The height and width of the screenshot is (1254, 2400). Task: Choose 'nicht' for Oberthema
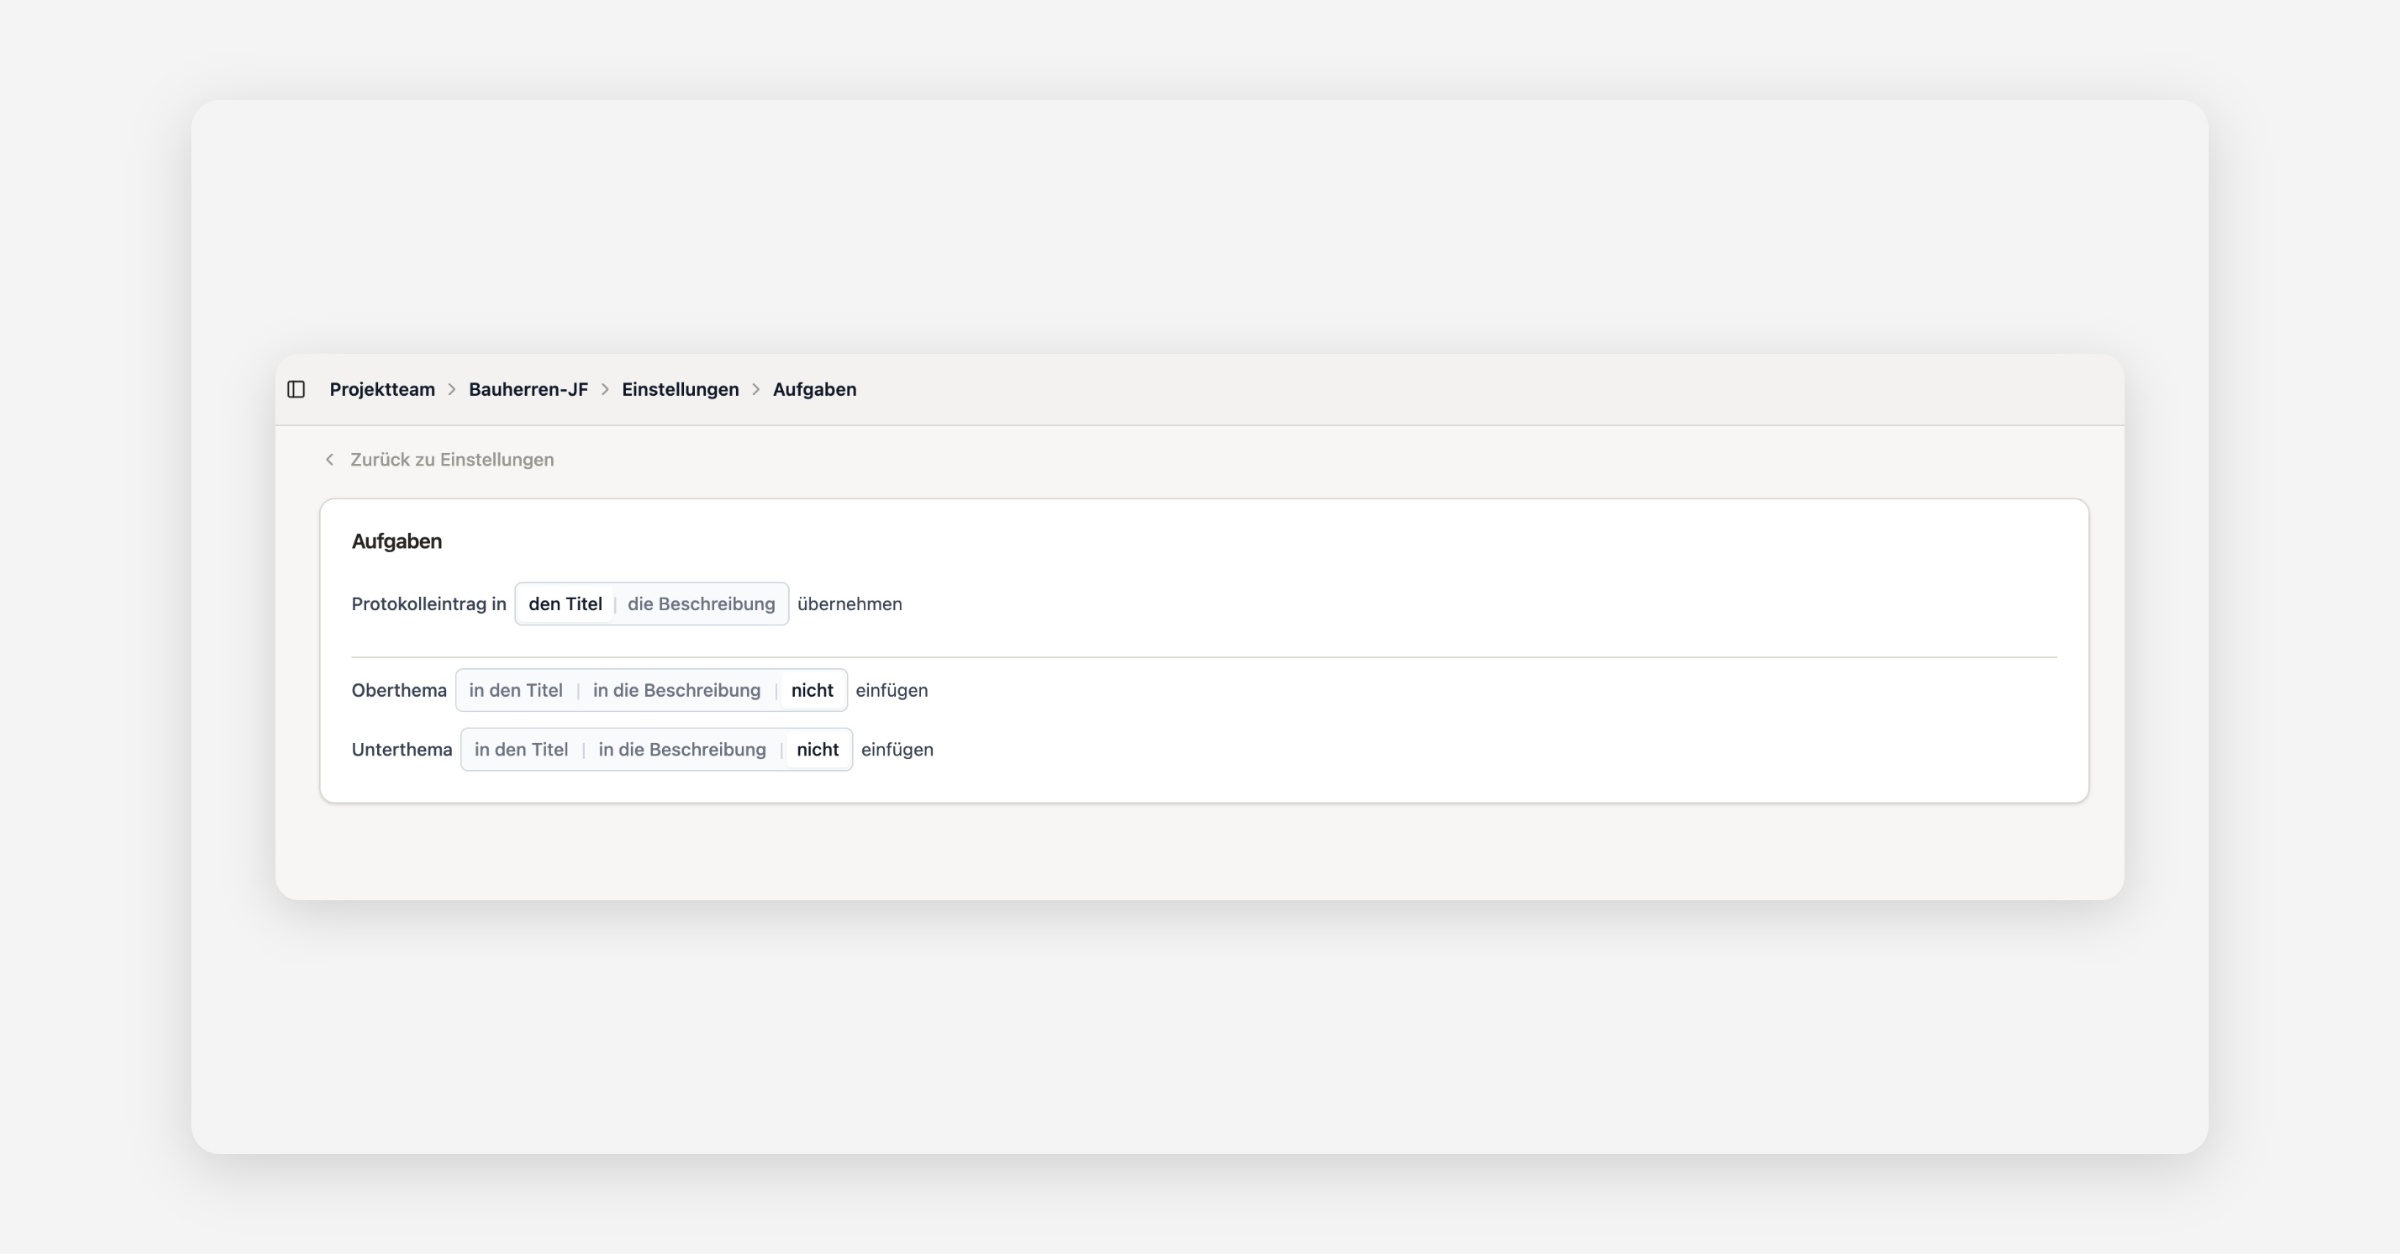coord(812,690)
